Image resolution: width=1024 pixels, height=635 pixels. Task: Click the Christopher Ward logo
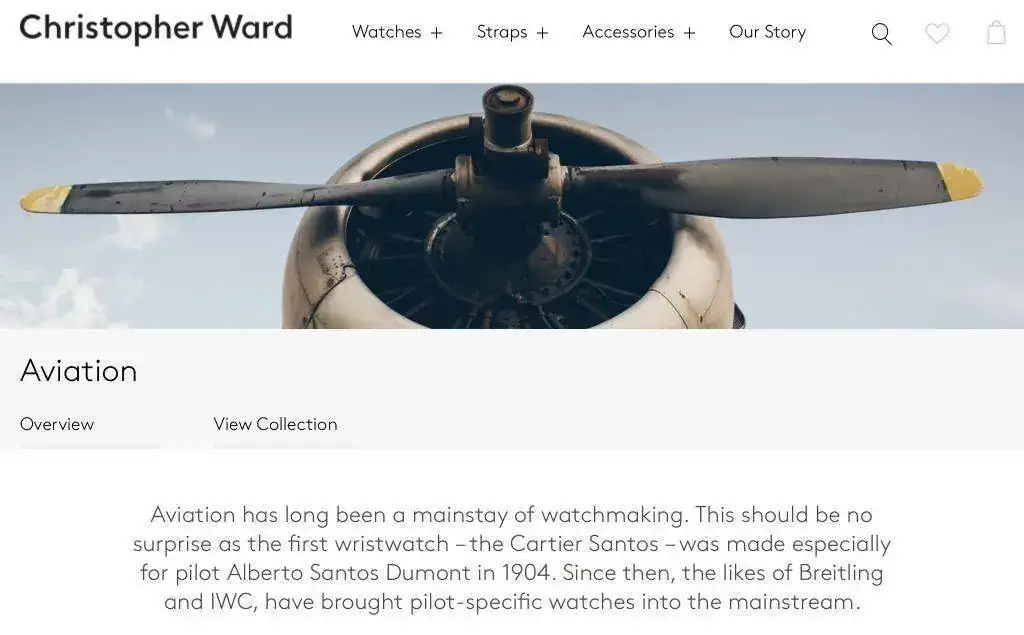click(x=155, y=29)
